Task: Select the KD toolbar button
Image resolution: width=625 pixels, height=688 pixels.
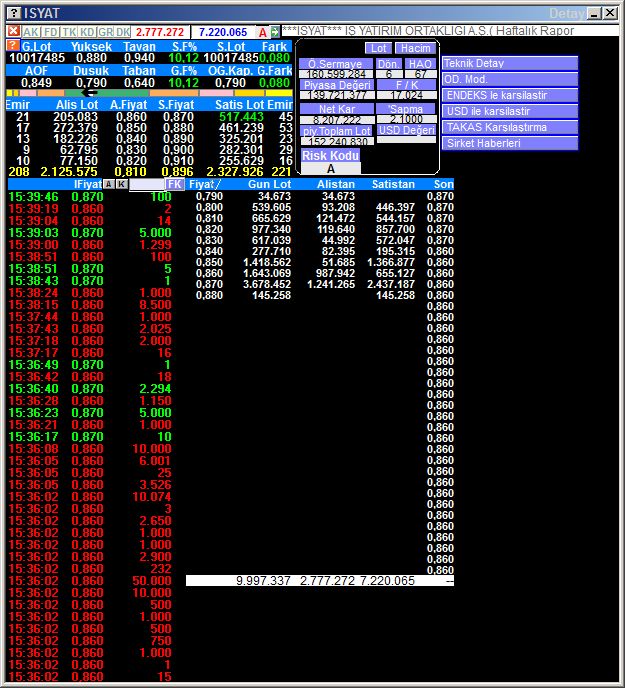Action: (x=87, y=32)
